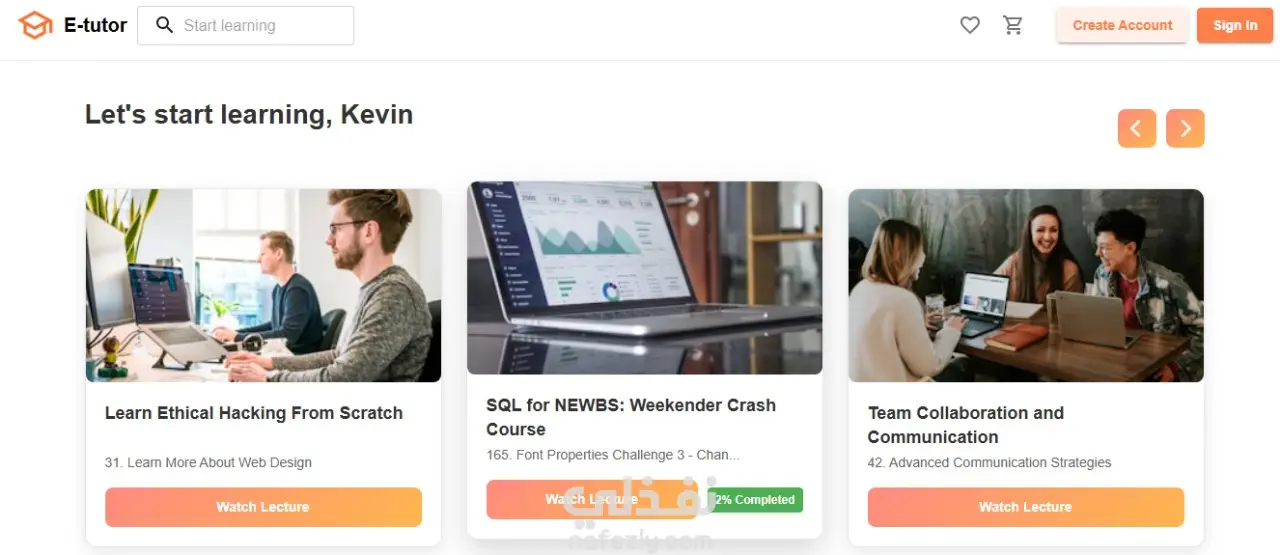
Task: Go to previous courses with left arrow
Action: (x=1137, y=128)
